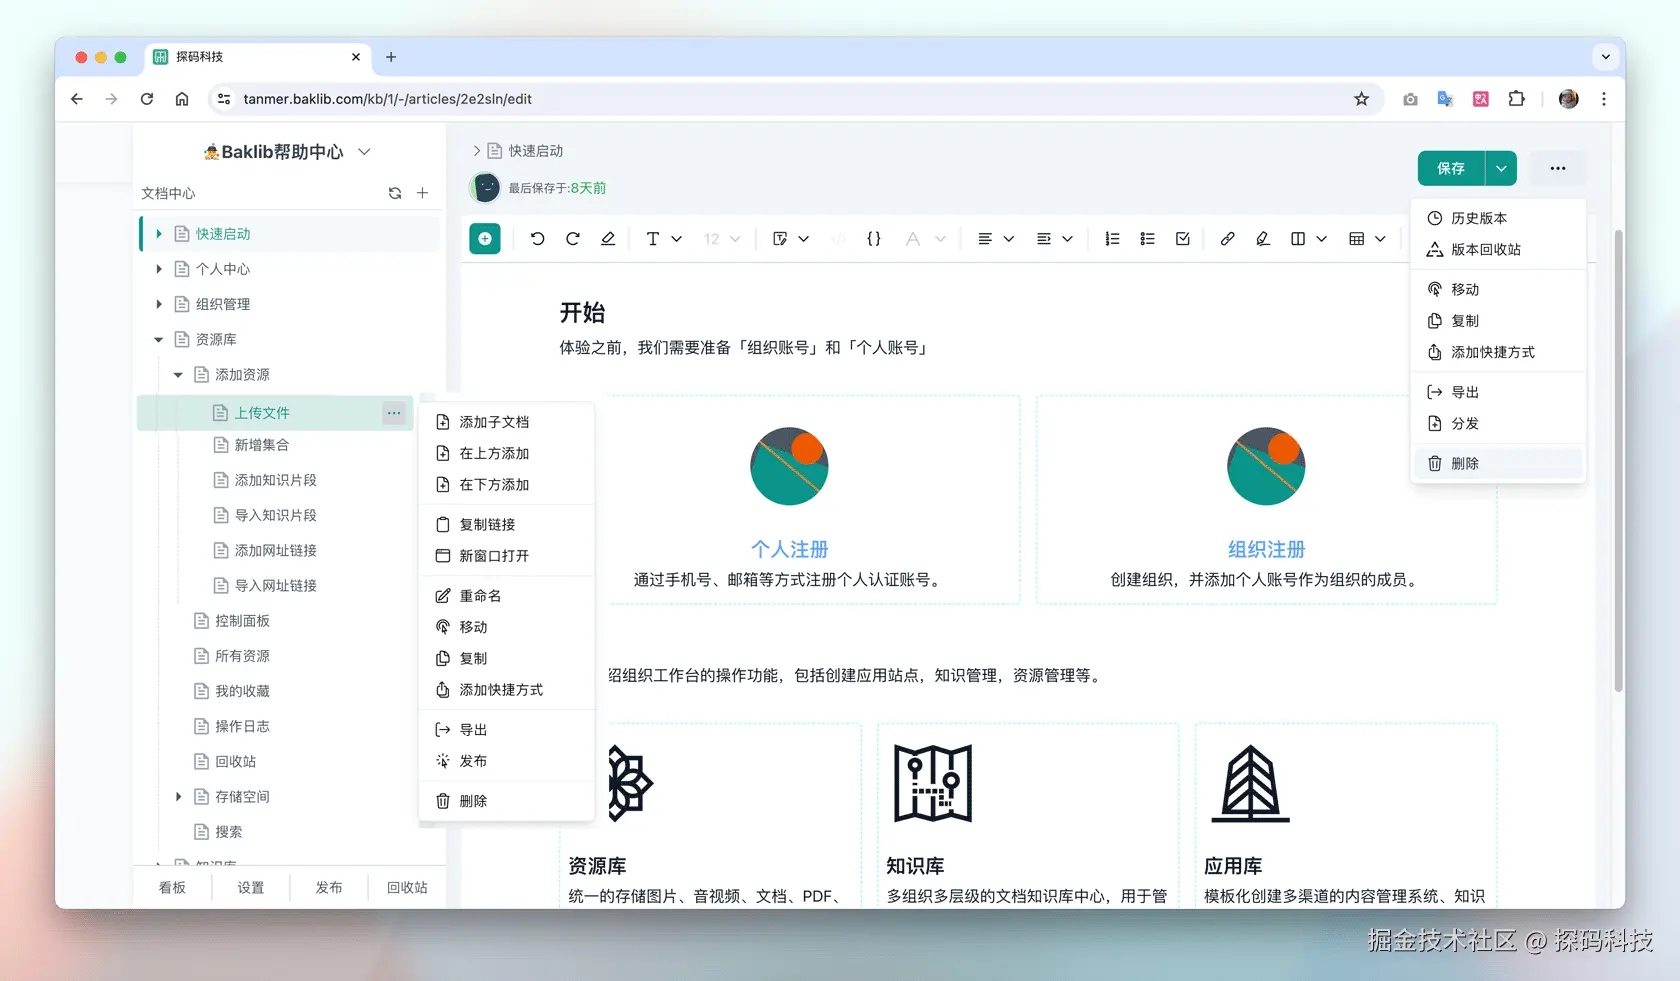Click the 个人注册 card illustration
Image resolution: width=1680 pixels, height=981 pixels.
789,466
